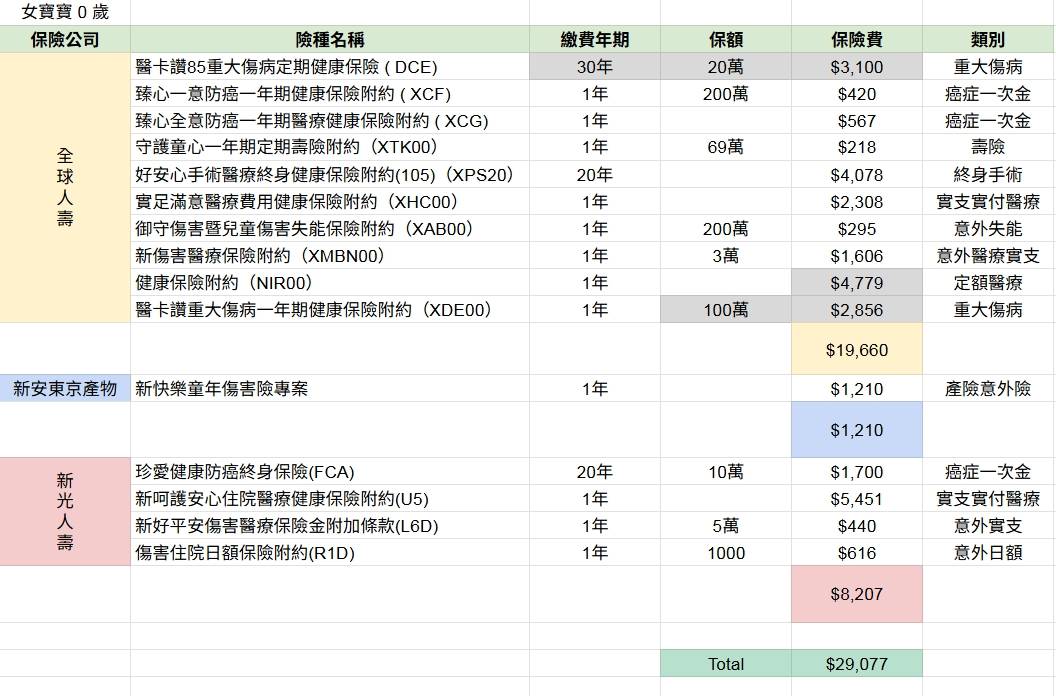This screenshot has width=1056, height=696.
Task: Click the 全球人壽 merged company cell
Action: [x=65, y=188]
